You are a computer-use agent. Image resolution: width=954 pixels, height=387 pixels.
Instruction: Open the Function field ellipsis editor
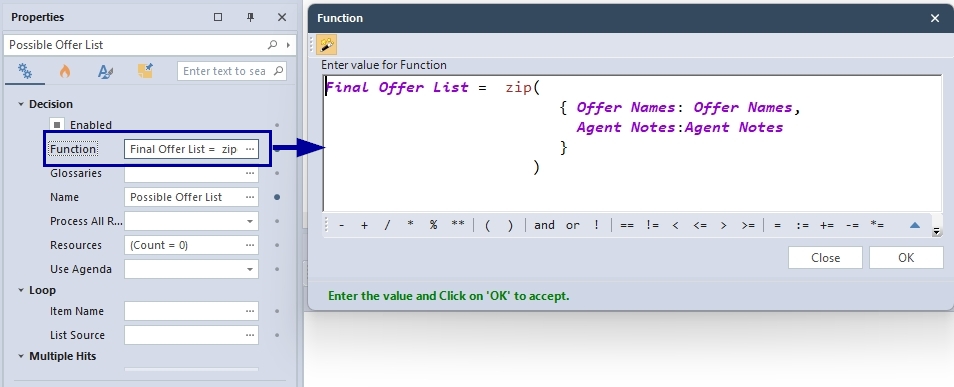click(250, 149)
